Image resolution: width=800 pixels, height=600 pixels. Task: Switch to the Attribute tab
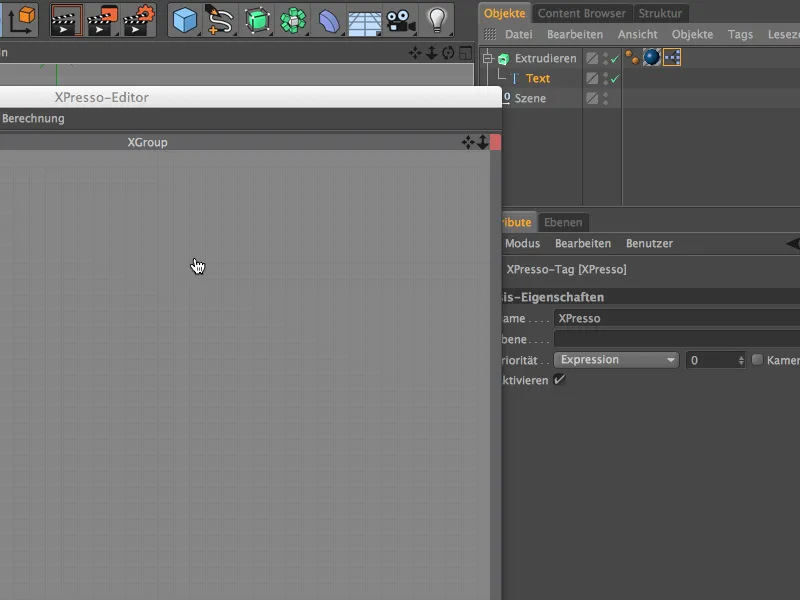click(518, 222)
